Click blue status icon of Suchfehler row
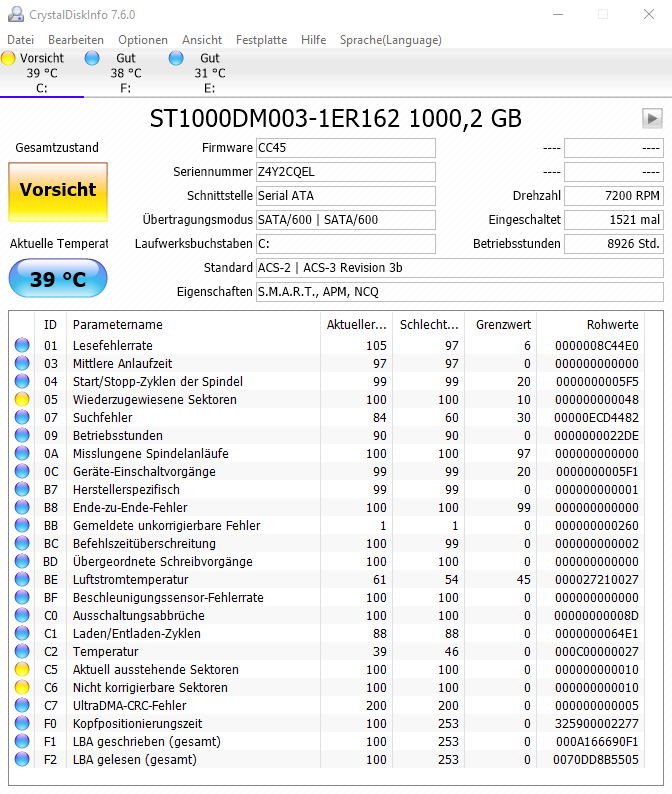This screenshot has width=672, height=794. tap(22, 417)
